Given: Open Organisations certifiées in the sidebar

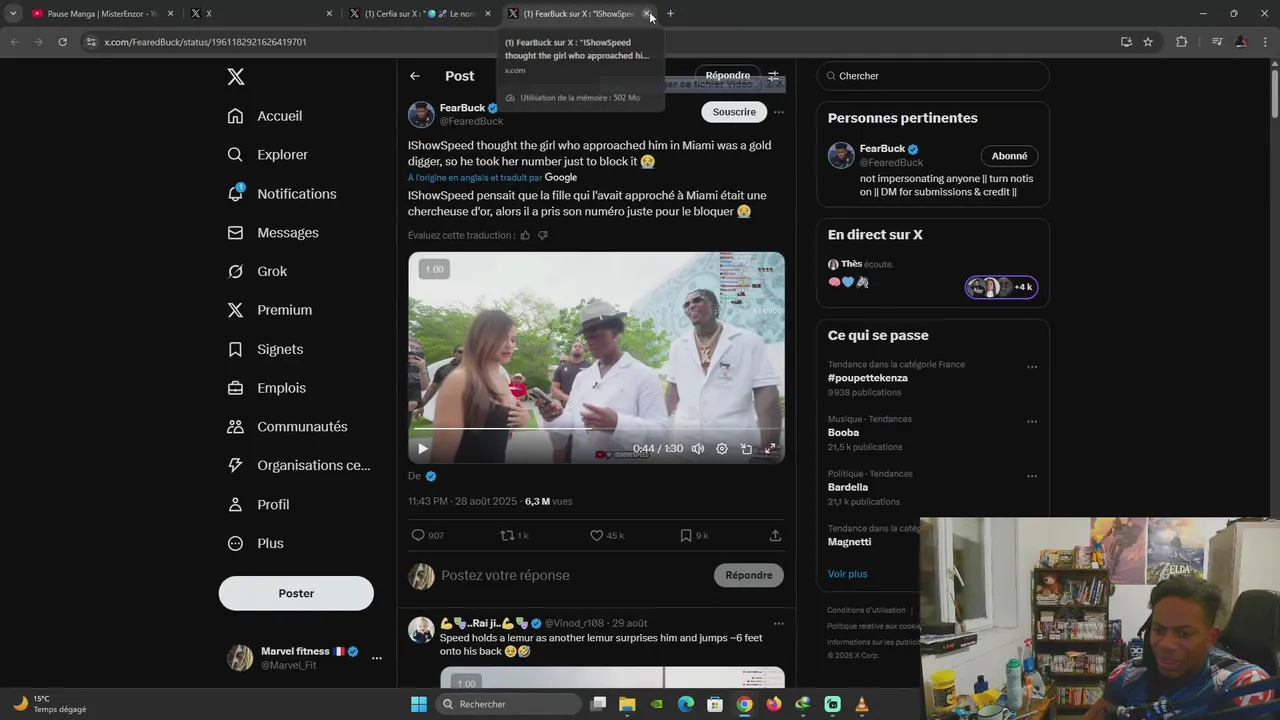Looking at the screenshot, I should click(x=299, y=466).
